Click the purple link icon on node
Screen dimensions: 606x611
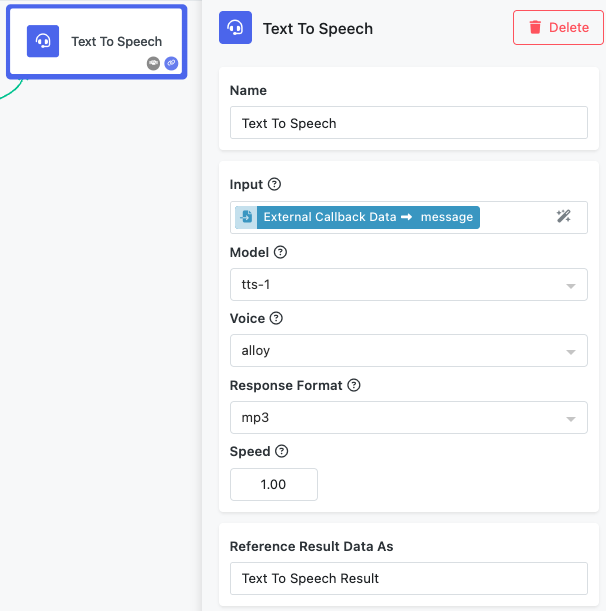(171, 63)
